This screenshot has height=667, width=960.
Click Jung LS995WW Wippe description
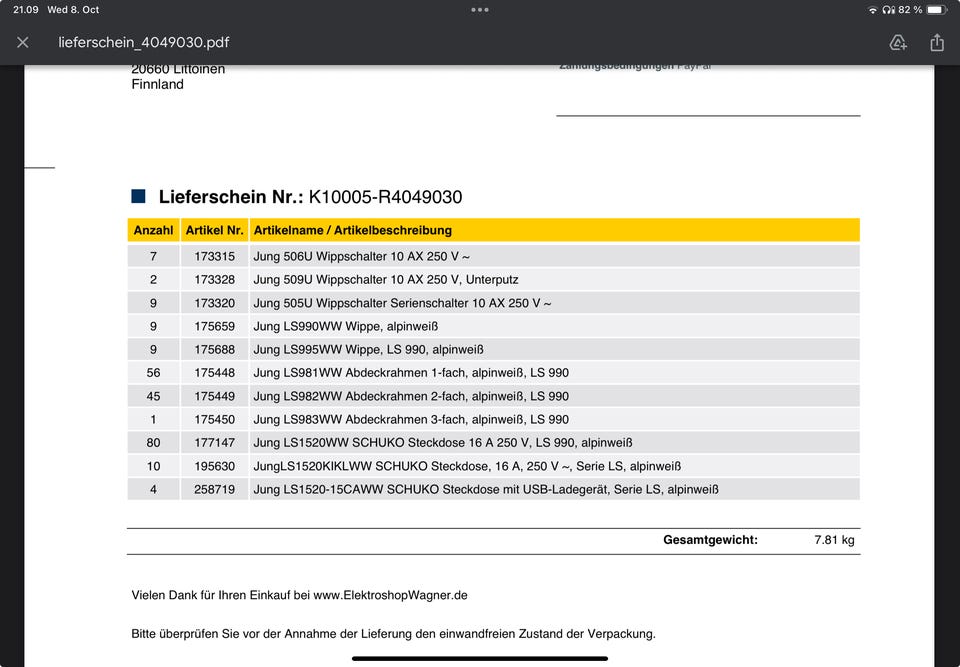point(369,350)
